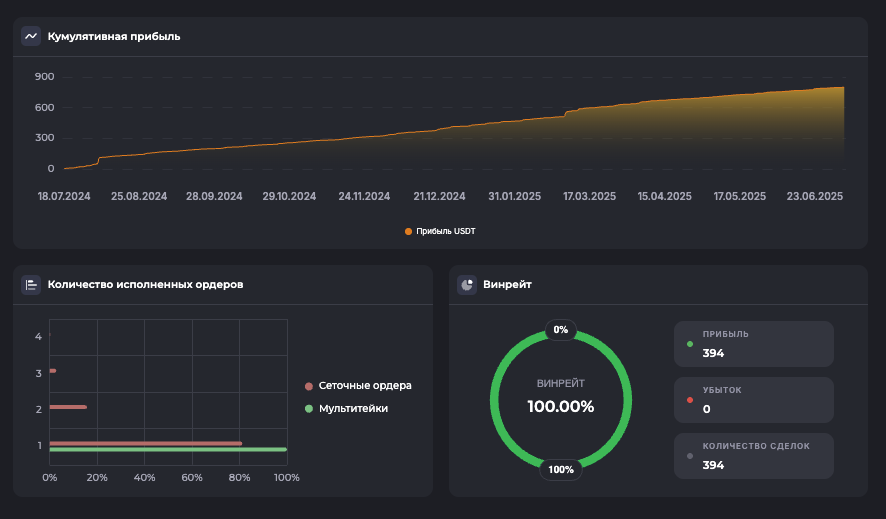This screenshot has width=886, height=519.
Task: Click the pie chart icon beside Винрейт
Action: click(467, 285)
